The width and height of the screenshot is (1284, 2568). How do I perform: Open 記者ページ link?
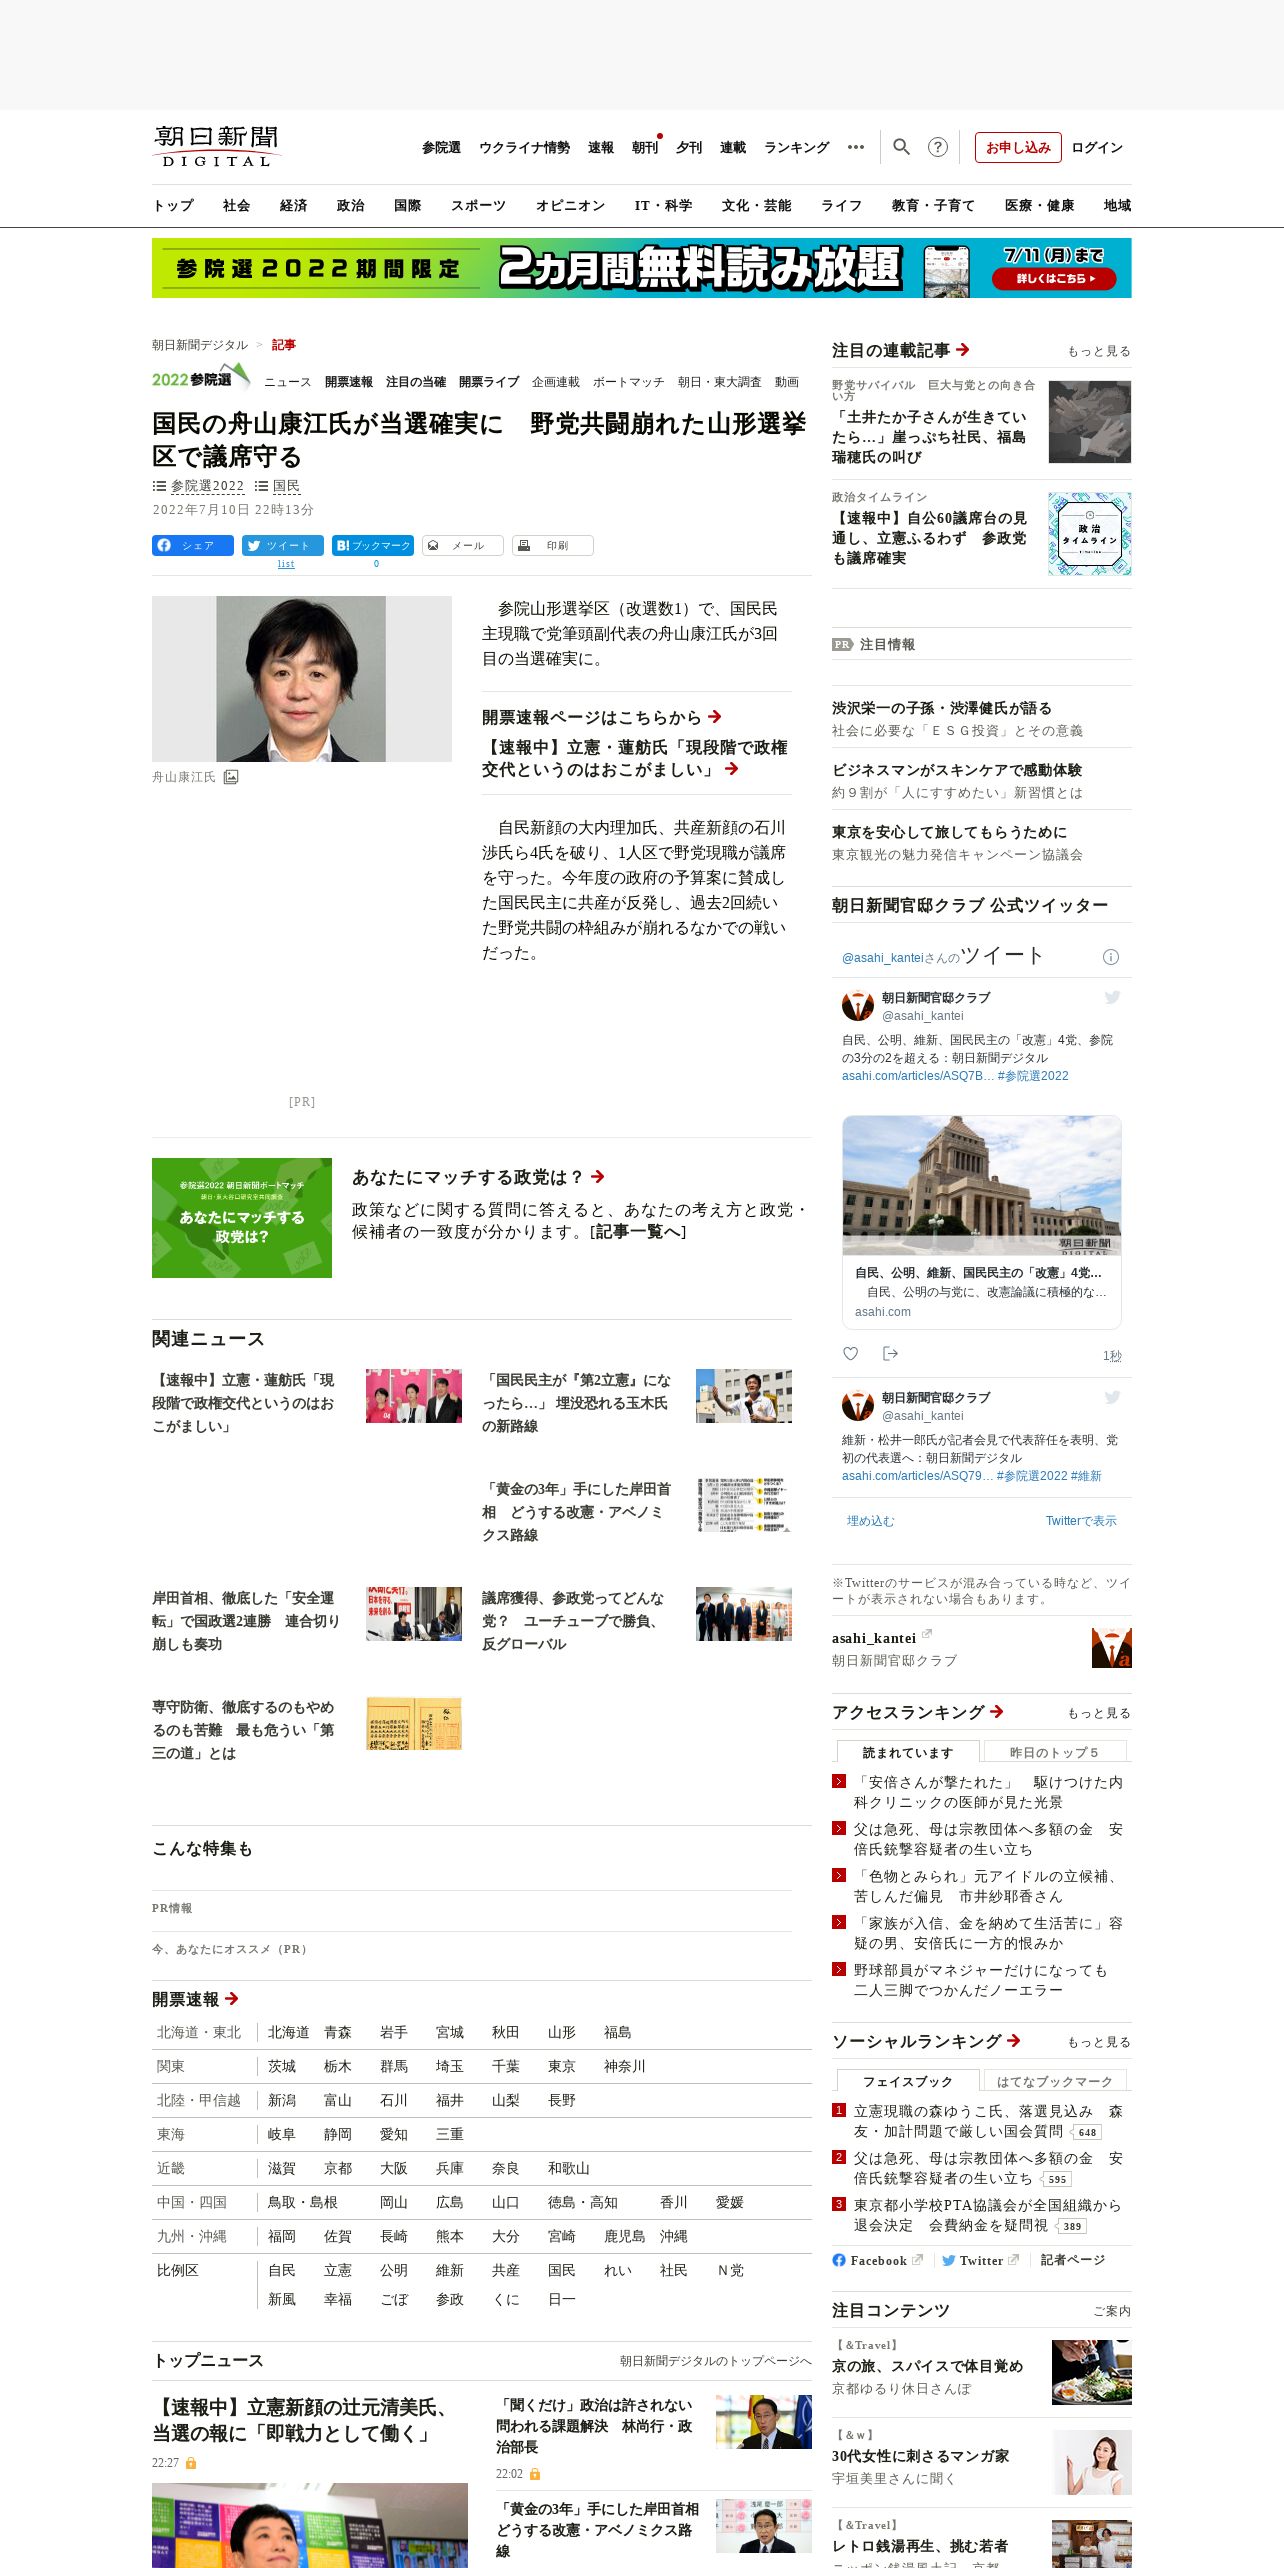point(1073,2260)
